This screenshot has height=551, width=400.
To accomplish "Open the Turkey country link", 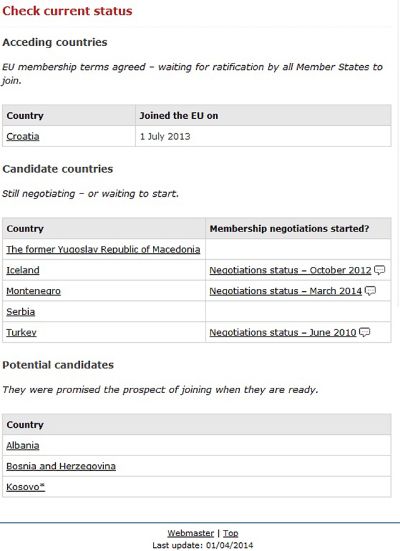I will [x=21, y=332].
